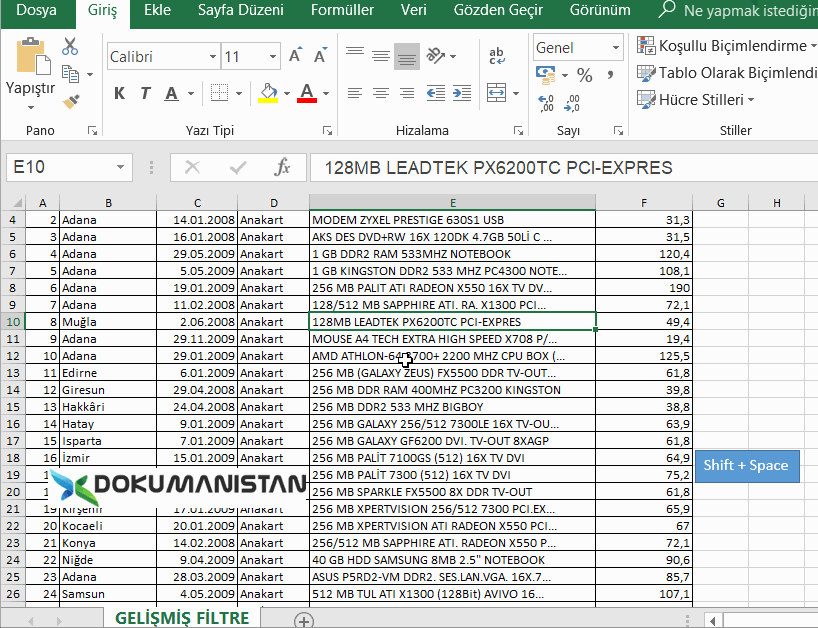Click increase indent icon
818x628 pixels.
tap(462, 93)
